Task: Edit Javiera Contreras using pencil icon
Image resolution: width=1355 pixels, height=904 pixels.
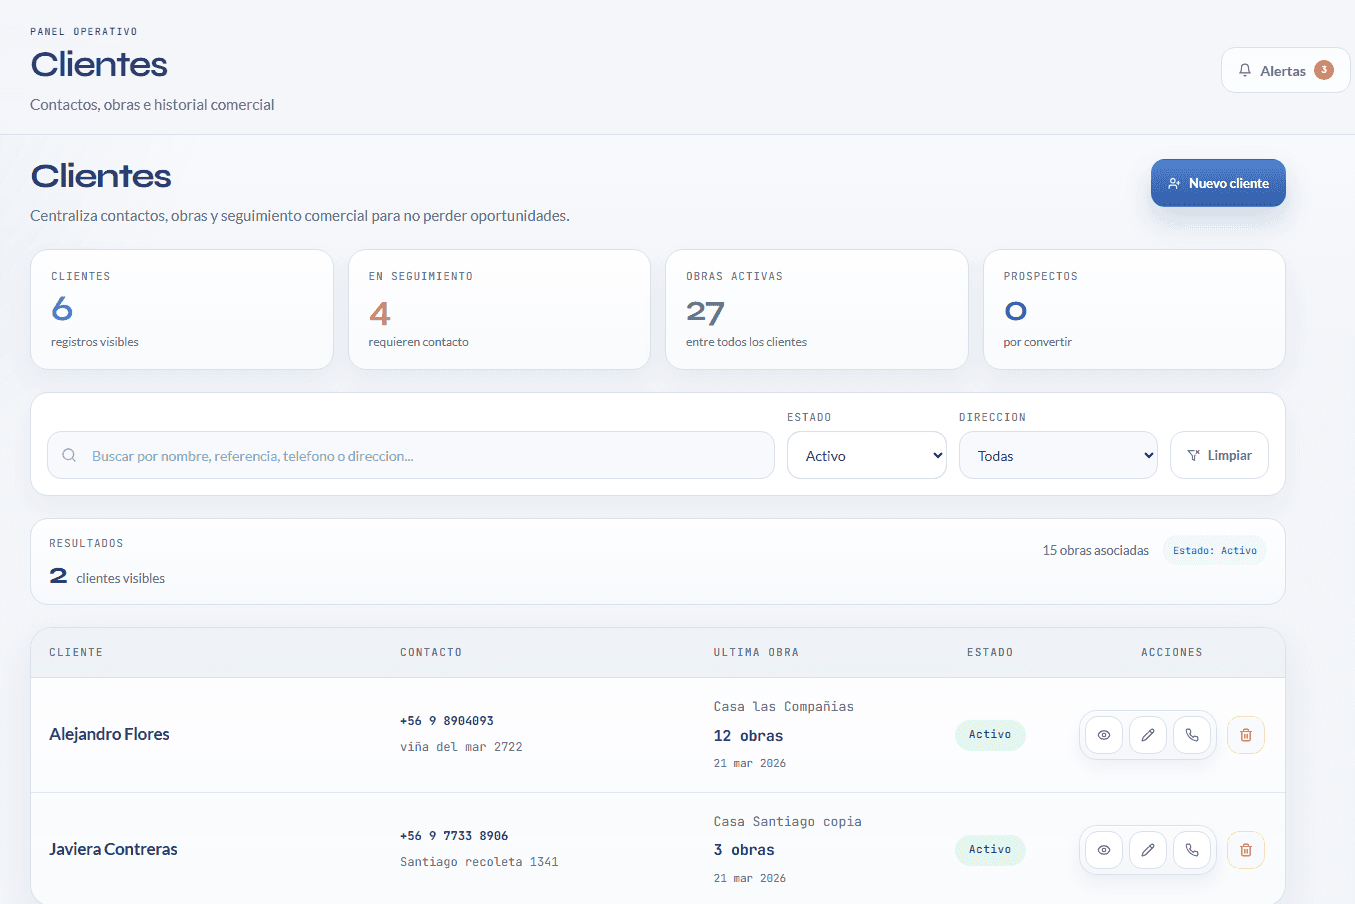Action: coord(1148,850)
